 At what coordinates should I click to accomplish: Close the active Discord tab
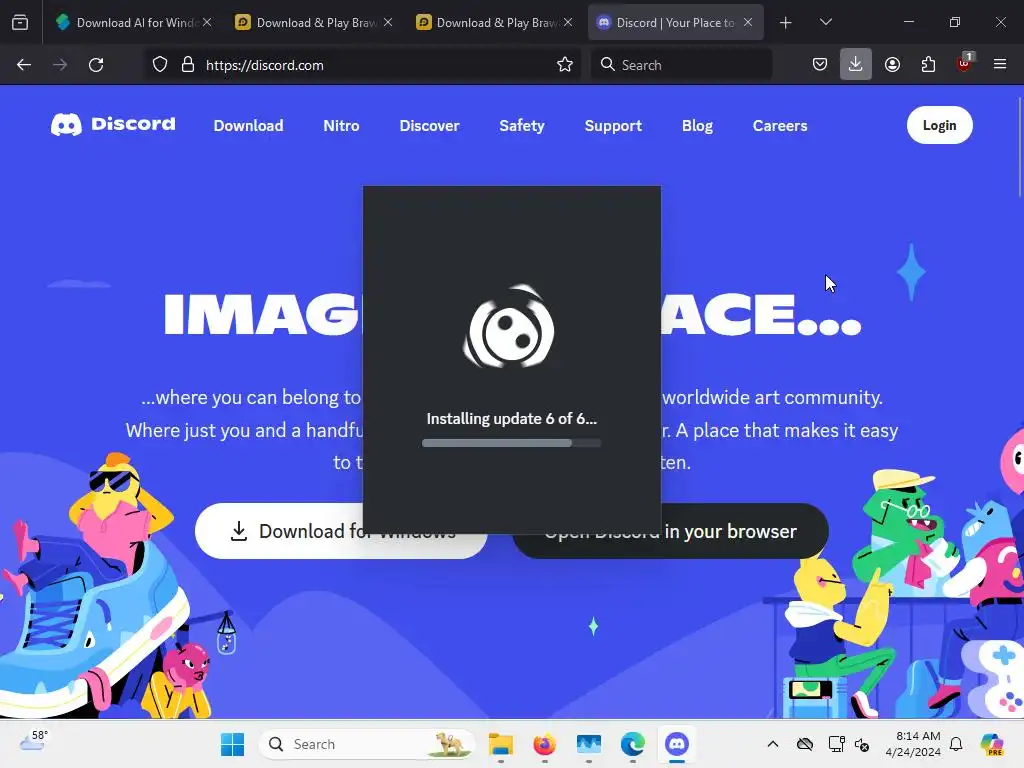(748, 22)
